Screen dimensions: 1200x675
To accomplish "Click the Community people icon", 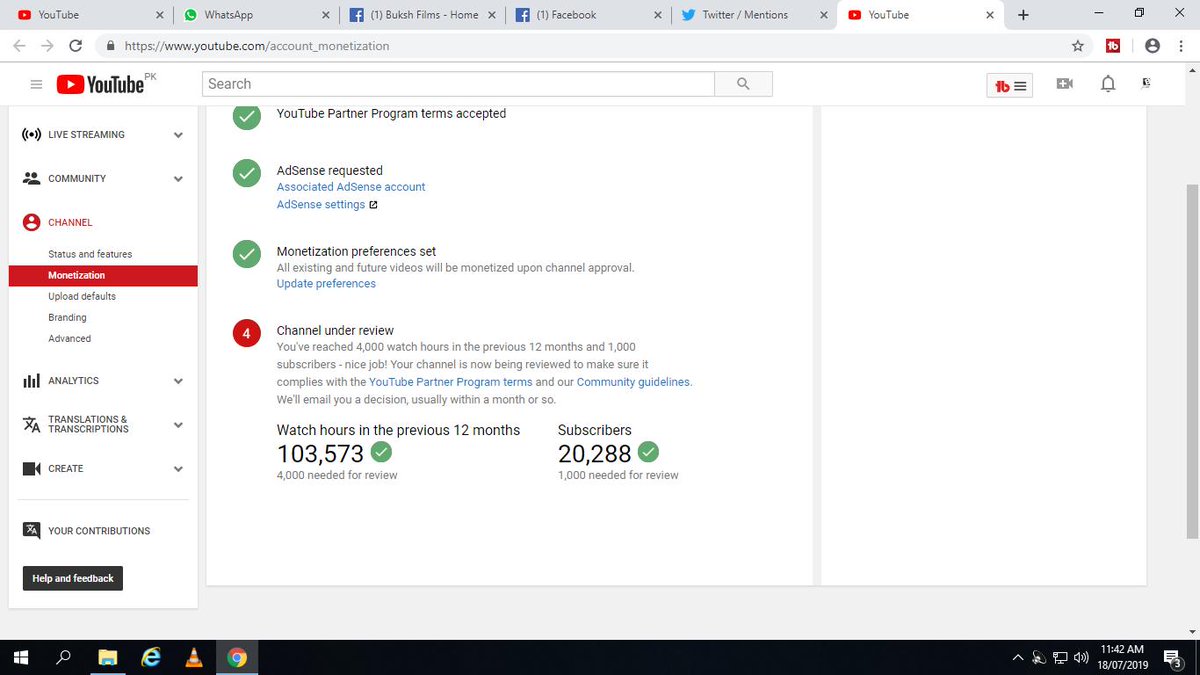I will pyautogui.click(x=31, y=178).
